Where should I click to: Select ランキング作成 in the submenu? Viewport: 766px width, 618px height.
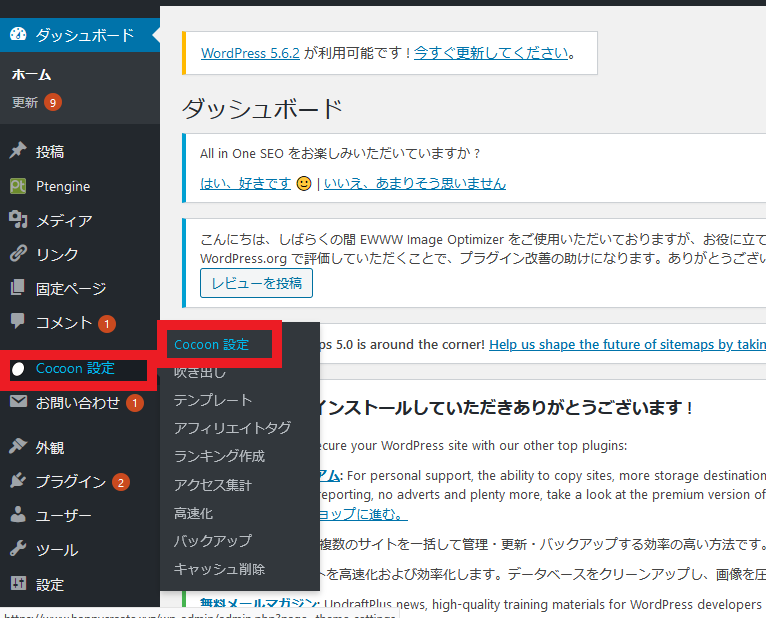tap(219, 456)
